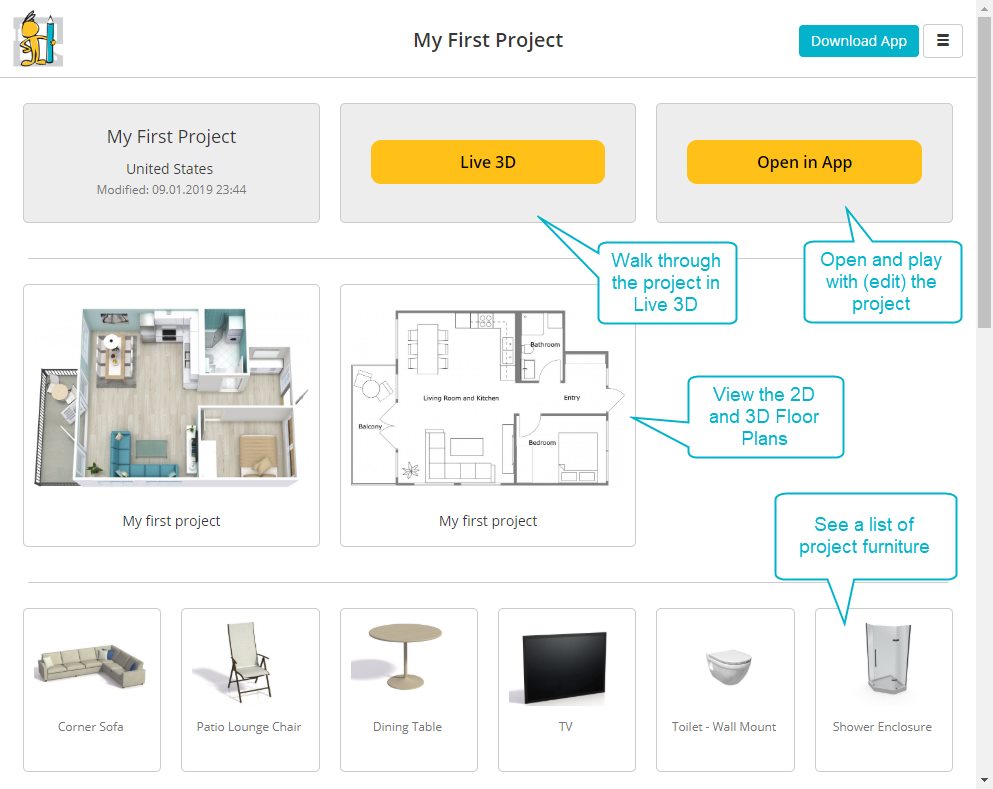
Task: Click the 'Open and play with (edit)' callout
Action: pyautogui.click(x=881, y=281)
